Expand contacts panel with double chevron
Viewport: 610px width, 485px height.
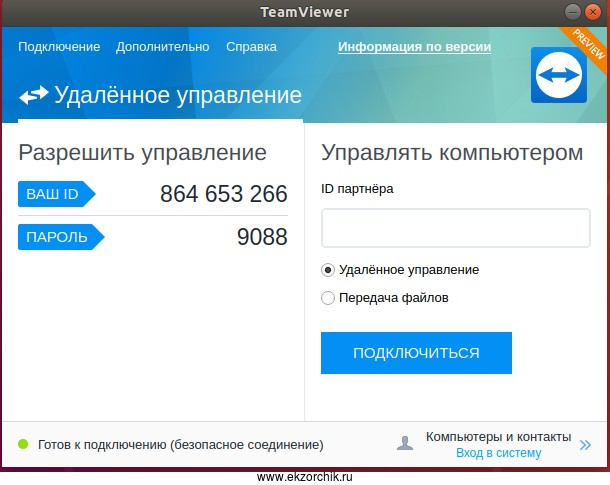coord(585,445)
